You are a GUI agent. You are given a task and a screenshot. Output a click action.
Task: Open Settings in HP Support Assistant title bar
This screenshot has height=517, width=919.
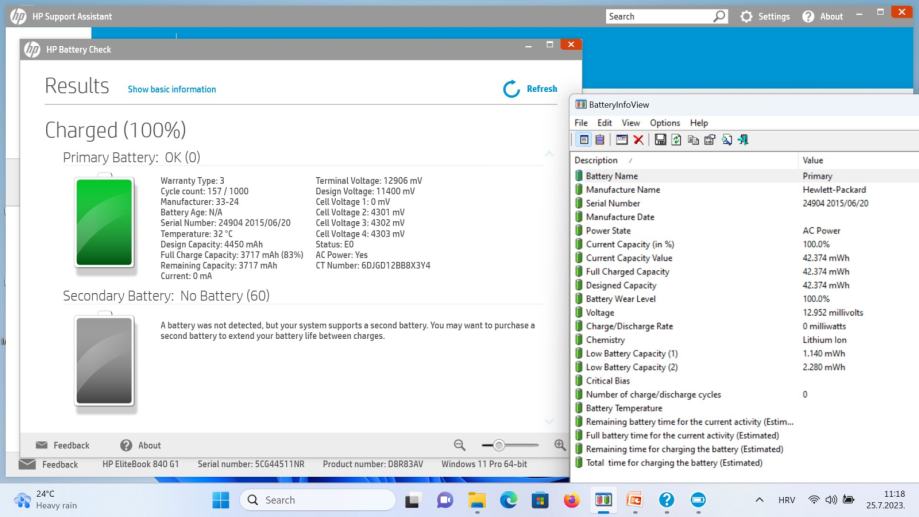pos(764,16)
